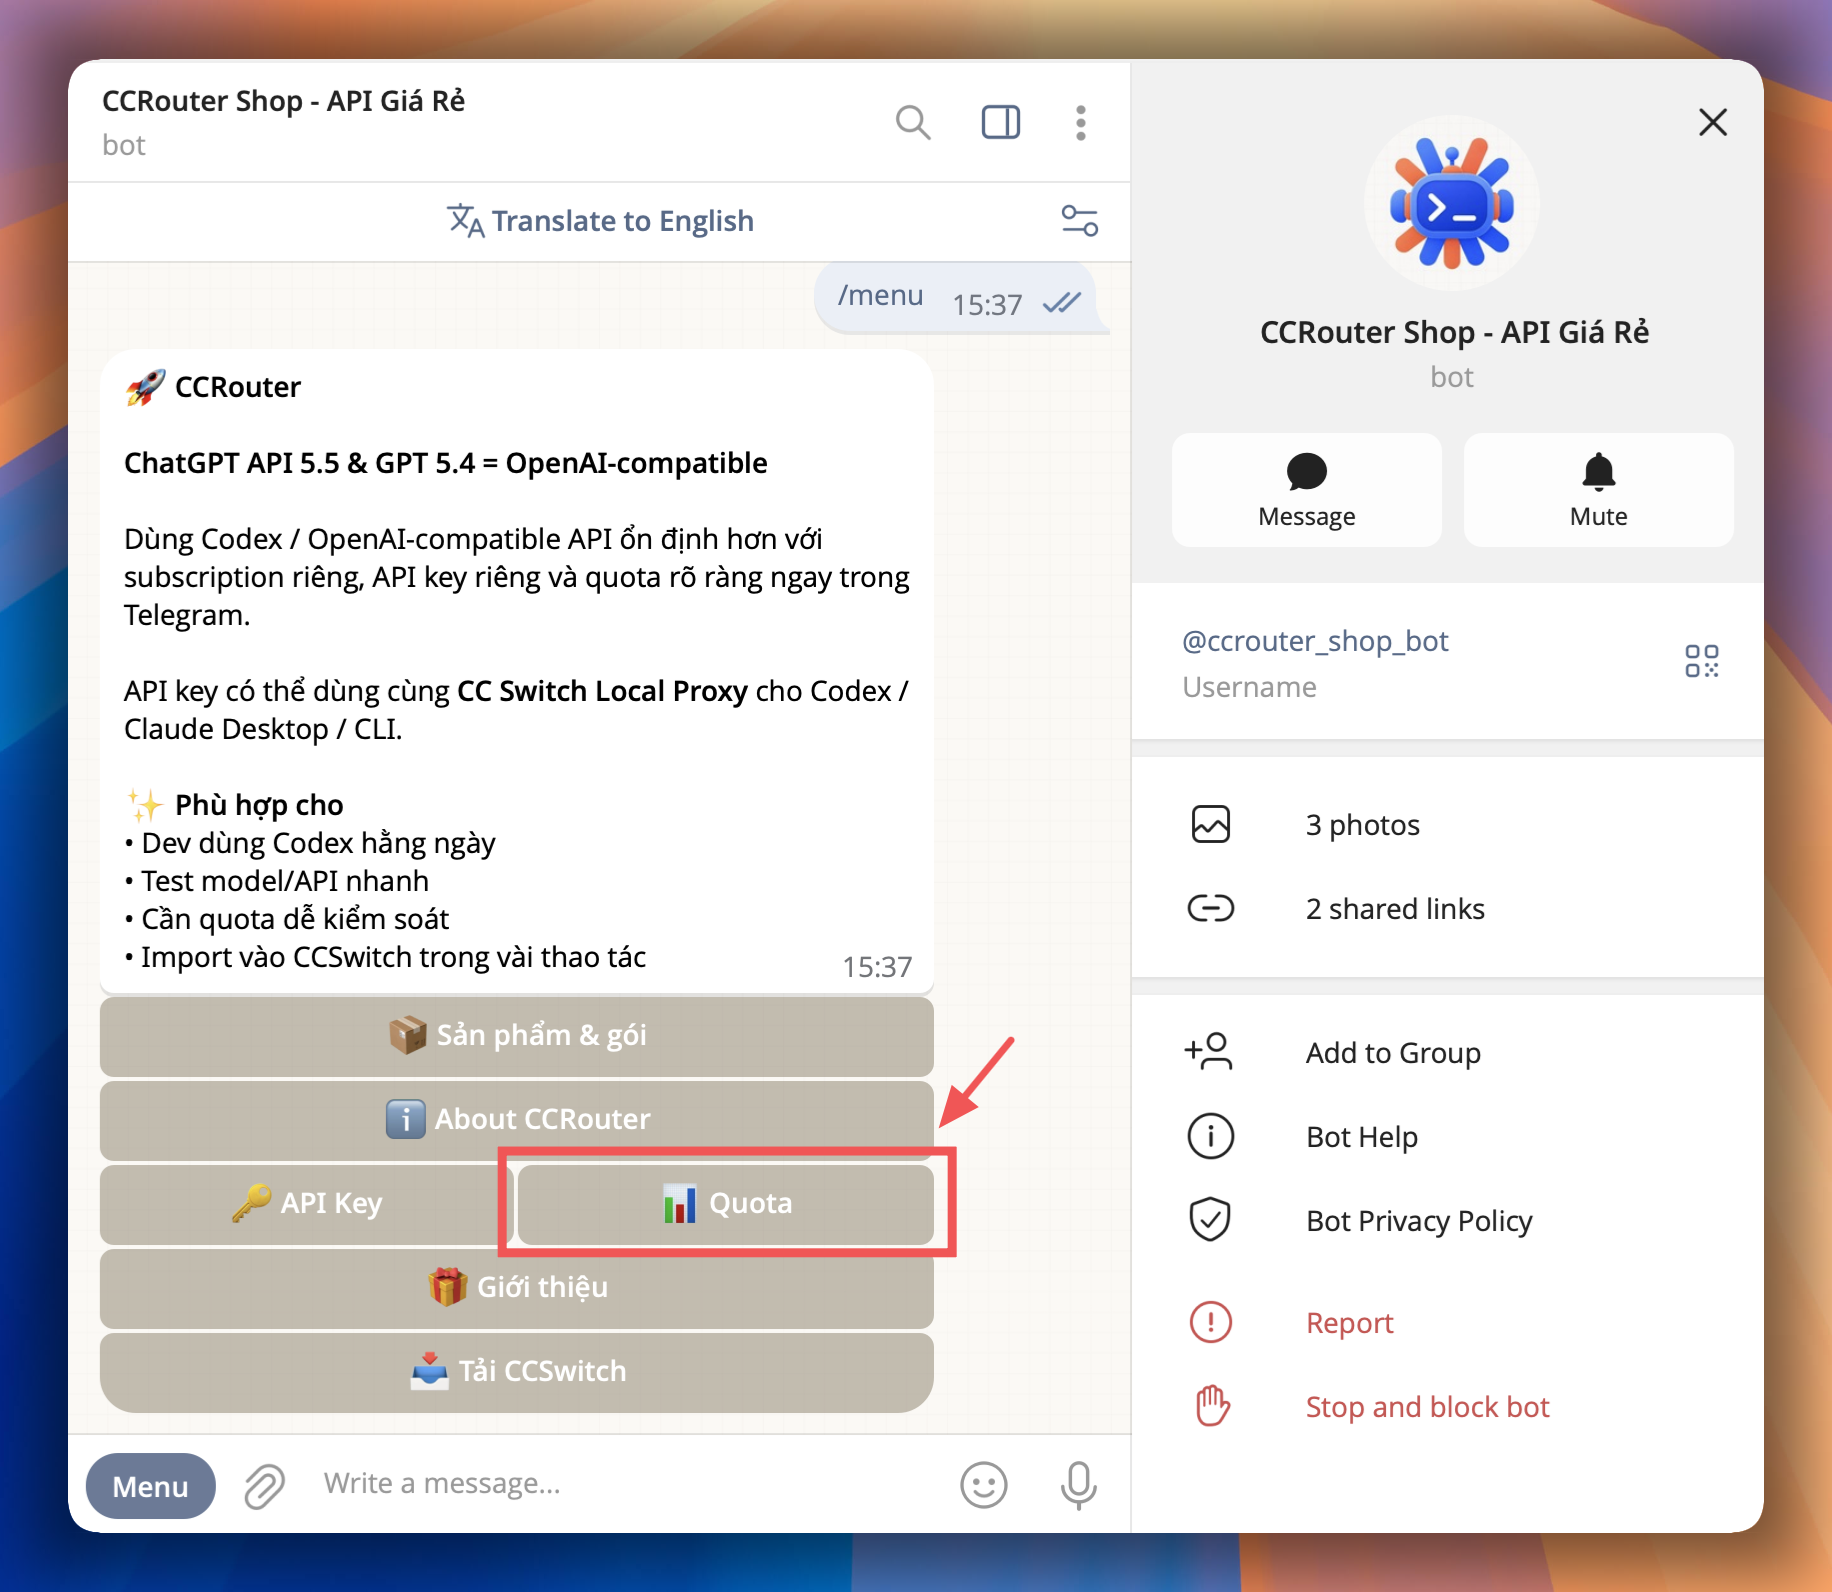Open the emoji smiley picker
Viewport: 1832px width, 1592px height.
984,1485
